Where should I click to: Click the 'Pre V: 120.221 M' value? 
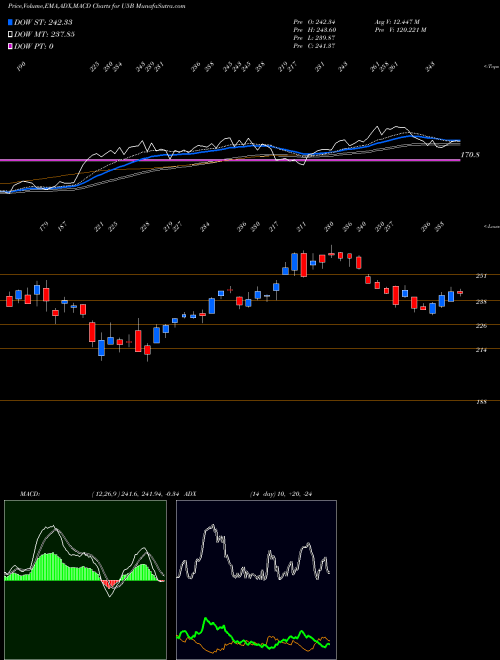(400, 30)
